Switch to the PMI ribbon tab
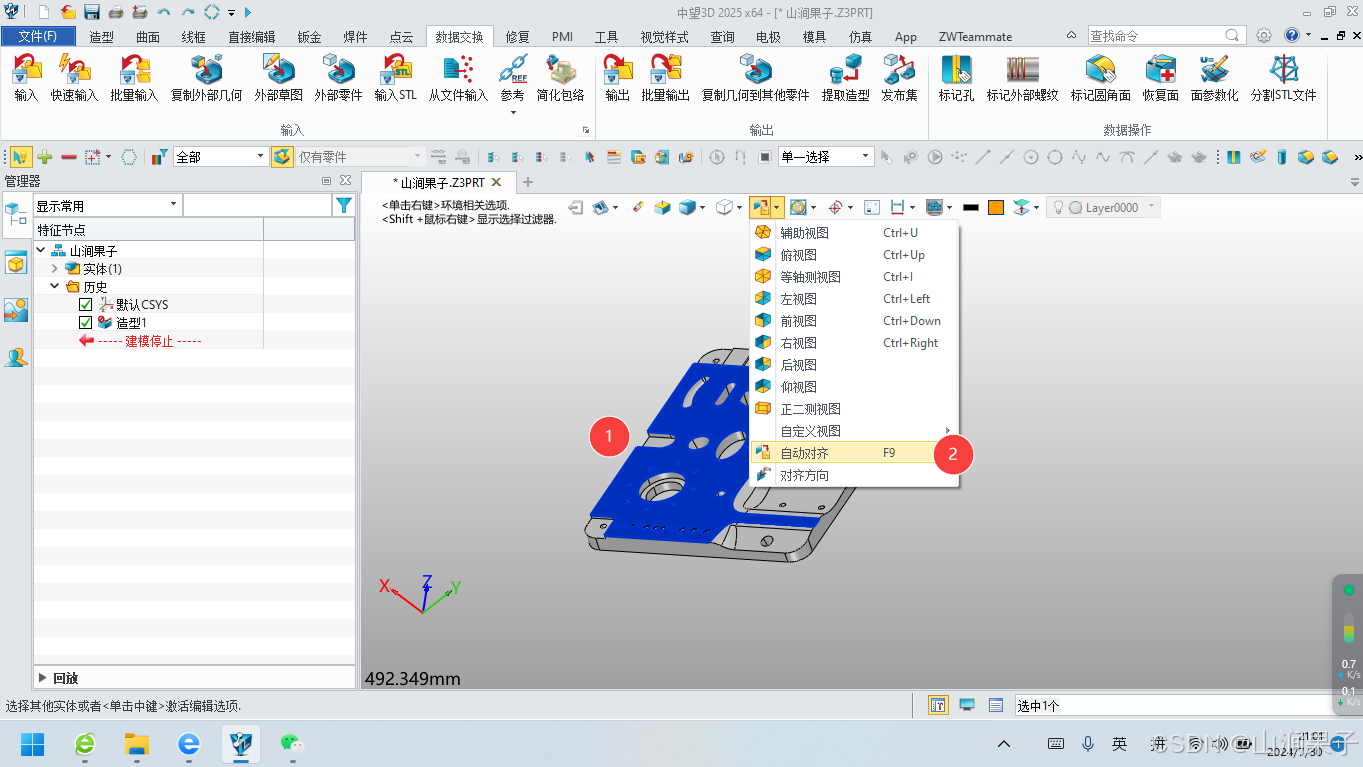1363x767 pixels. pos(562,36)
